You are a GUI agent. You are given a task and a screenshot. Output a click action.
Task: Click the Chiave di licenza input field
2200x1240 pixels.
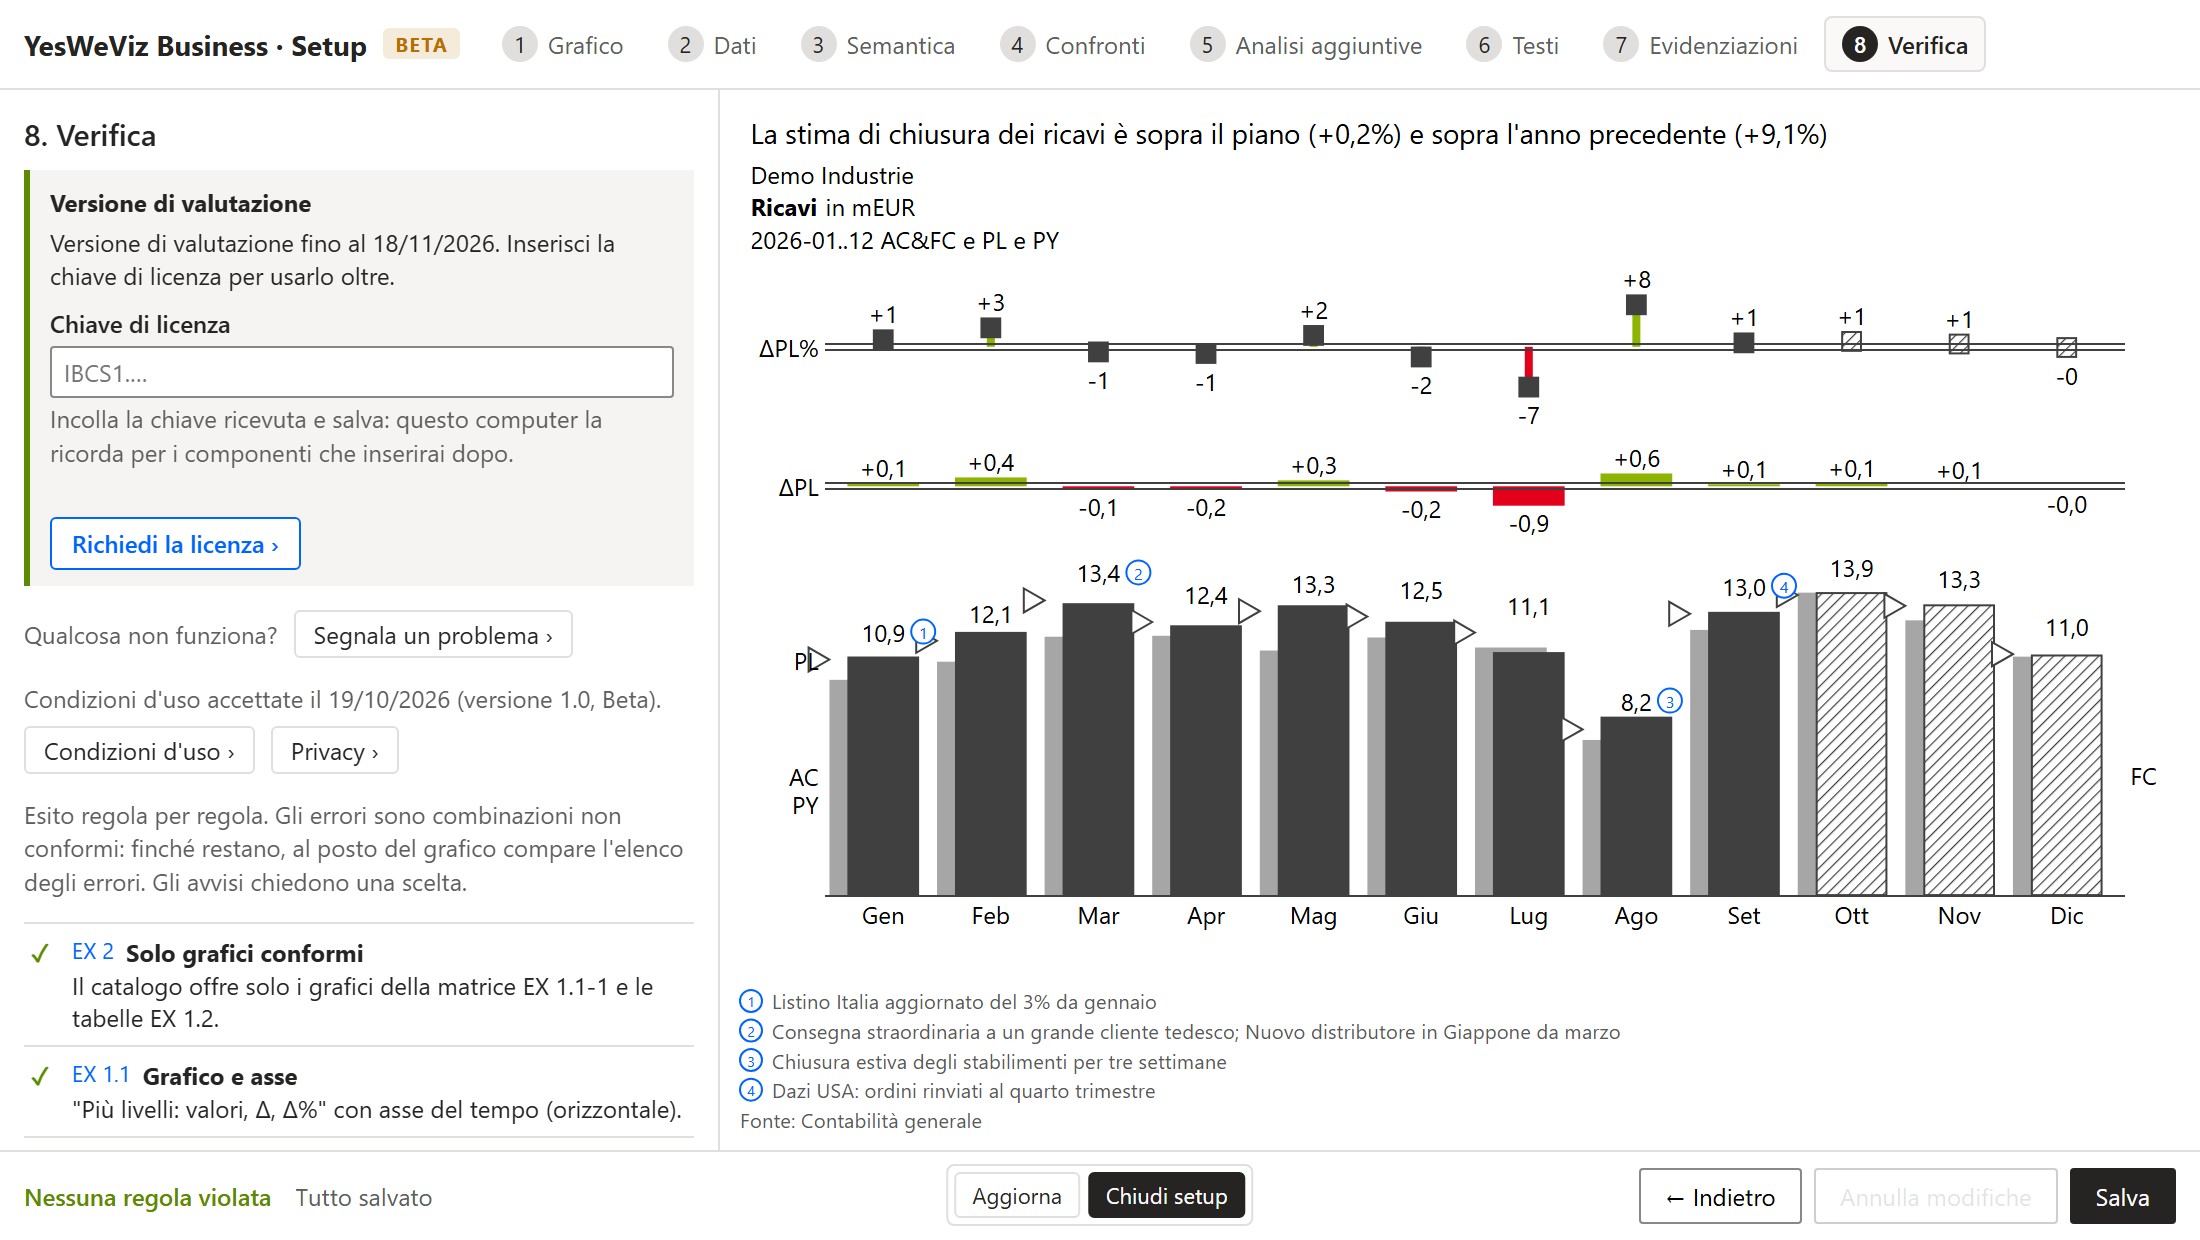coord(362,372)
